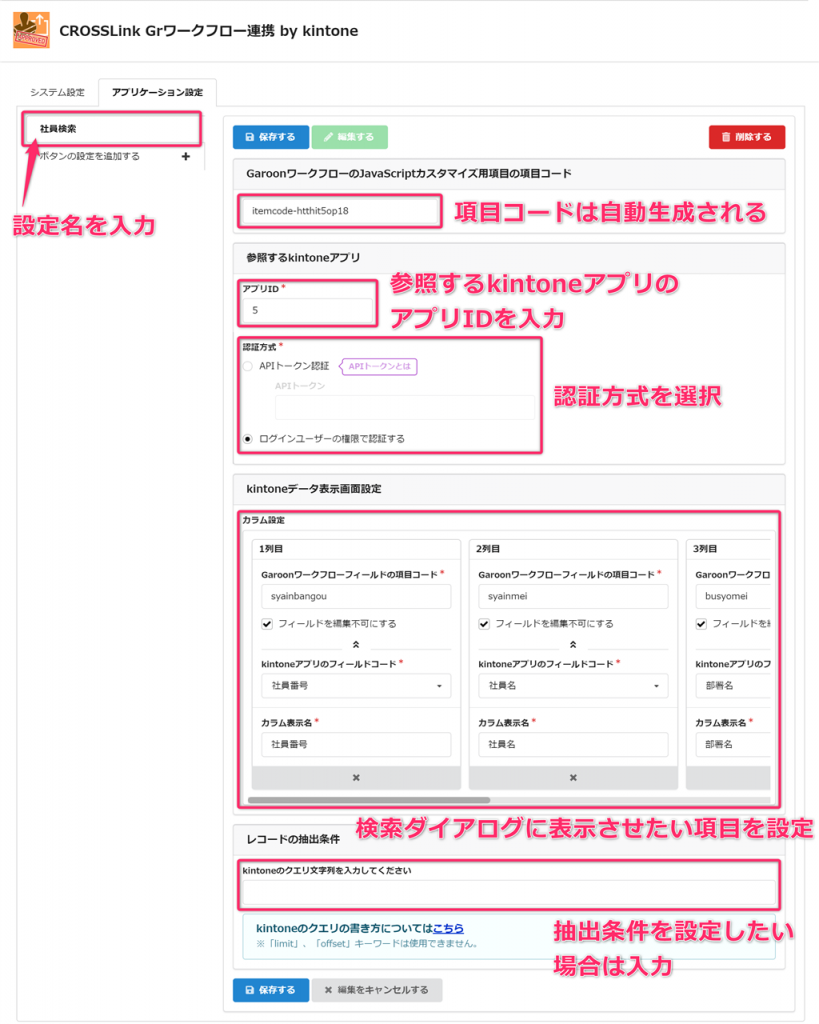Switch to the システム設定 tab
The width and height of the screenshot is (819, 1024).
[x=57, y=92]
